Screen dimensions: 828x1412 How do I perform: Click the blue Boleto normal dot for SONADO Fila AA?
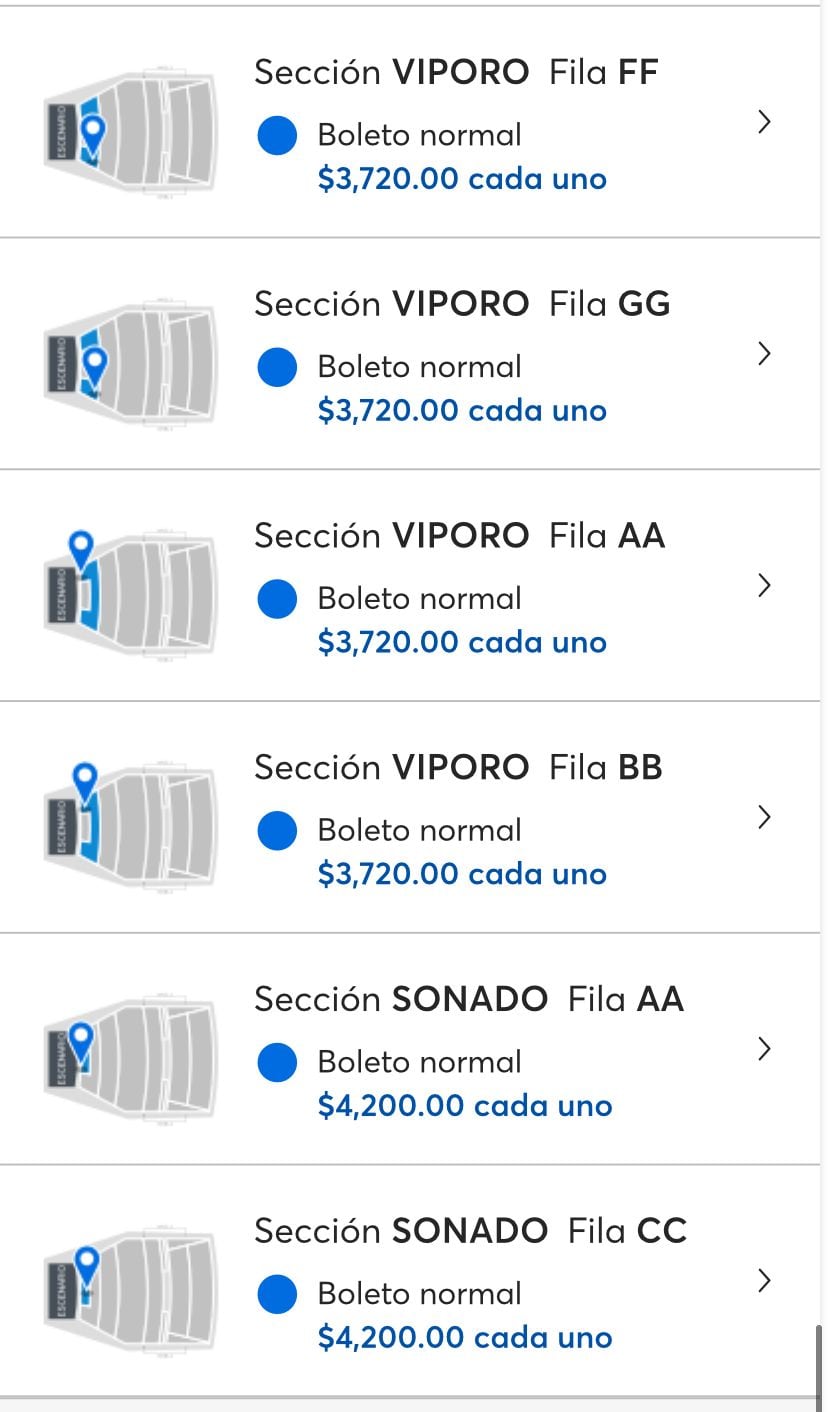(x=277, y=1062)
